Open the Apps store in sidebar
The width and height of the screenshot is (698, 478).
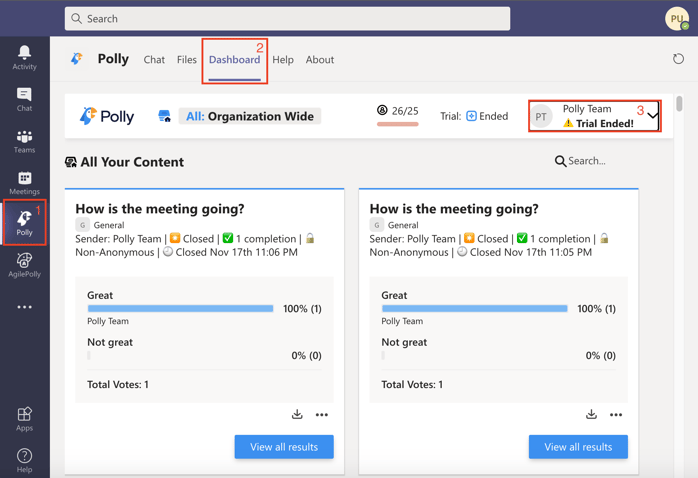[x=24, y=419]
